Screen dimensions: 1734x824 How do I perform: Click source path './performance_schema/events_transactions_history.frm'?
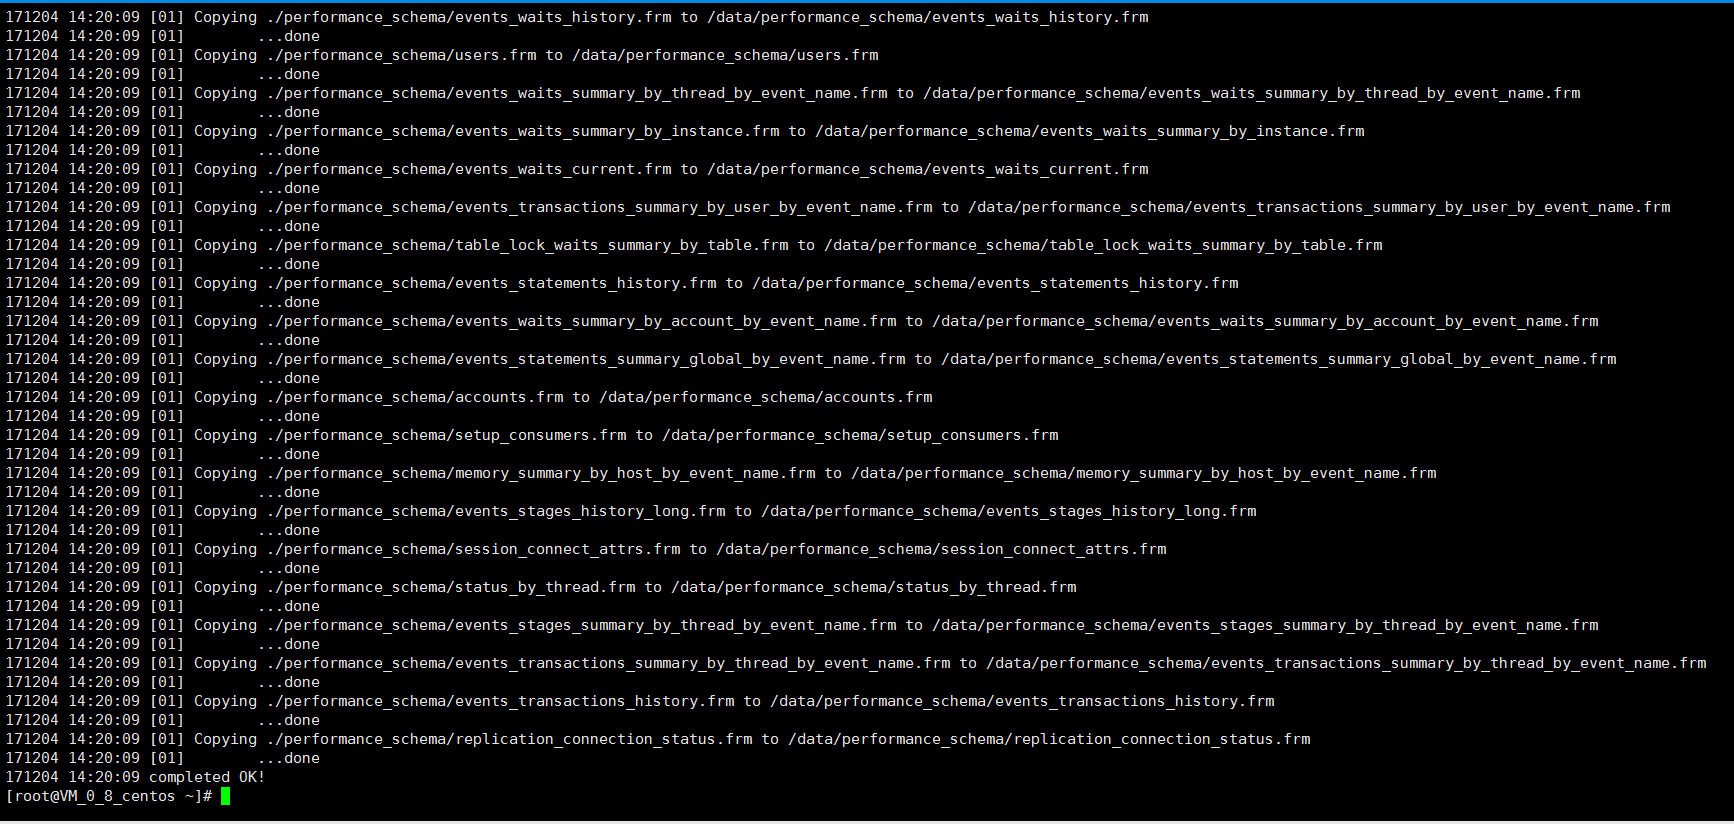point(501,701)
